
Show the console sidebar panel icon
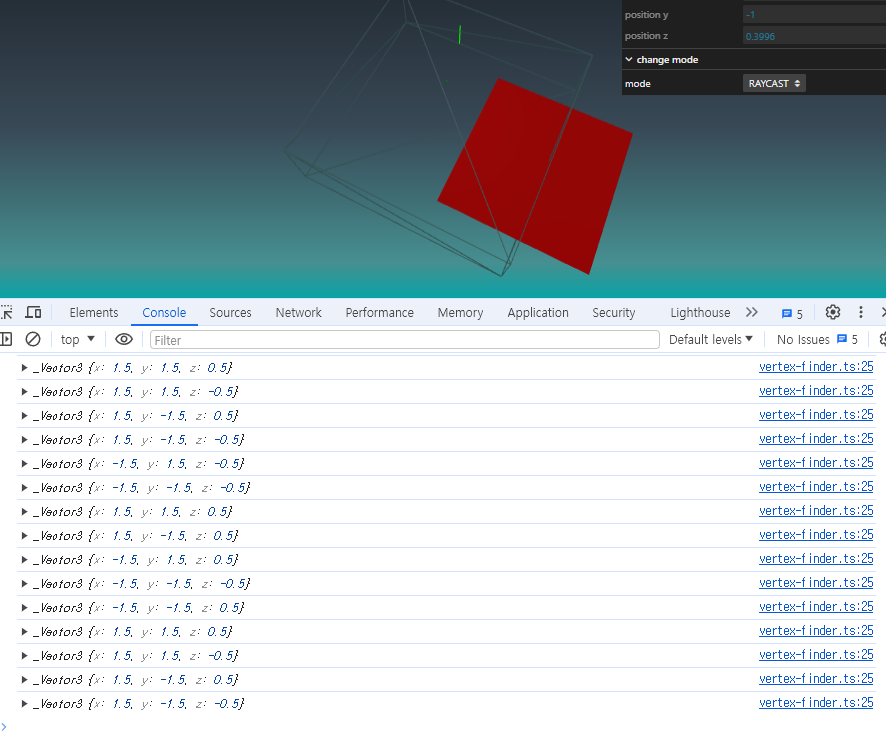(x=6, y=339)
